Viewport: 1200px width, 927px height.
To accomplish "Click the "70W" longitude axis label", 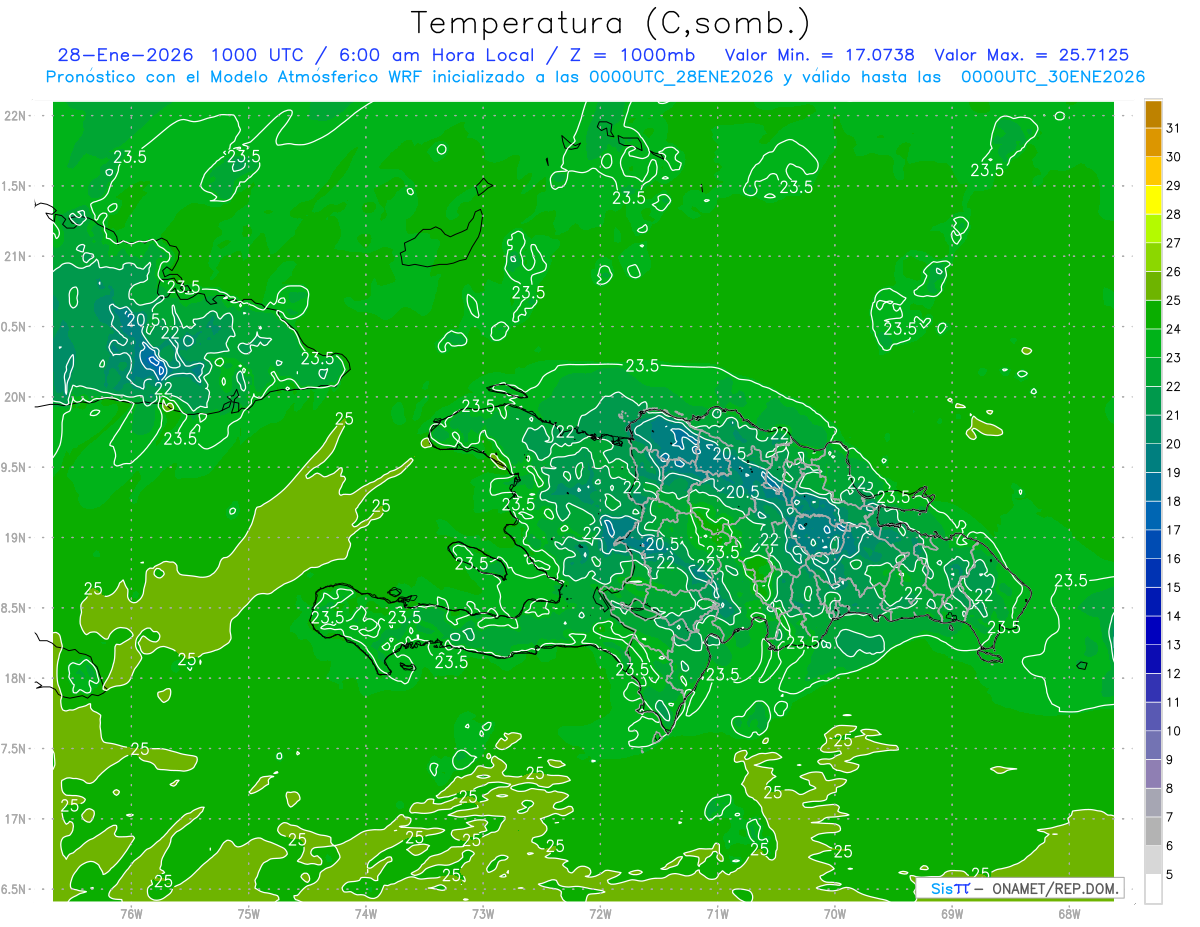I will [835, 914].
